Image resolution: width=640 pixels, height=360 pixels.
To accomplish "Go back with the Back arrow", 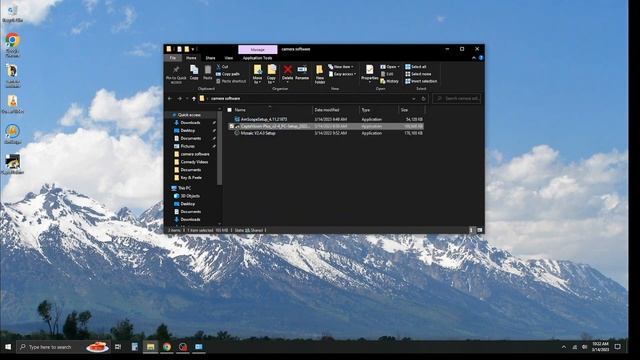I will click(x=170, y=98).
